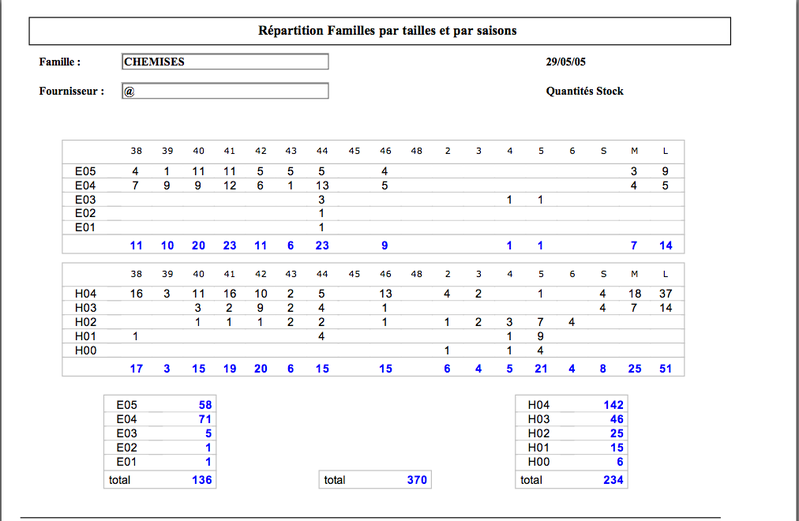This screenshot has width=799, height=521.
Task: Select the H01 row label in the lower size grid
Action: (85, 336)
